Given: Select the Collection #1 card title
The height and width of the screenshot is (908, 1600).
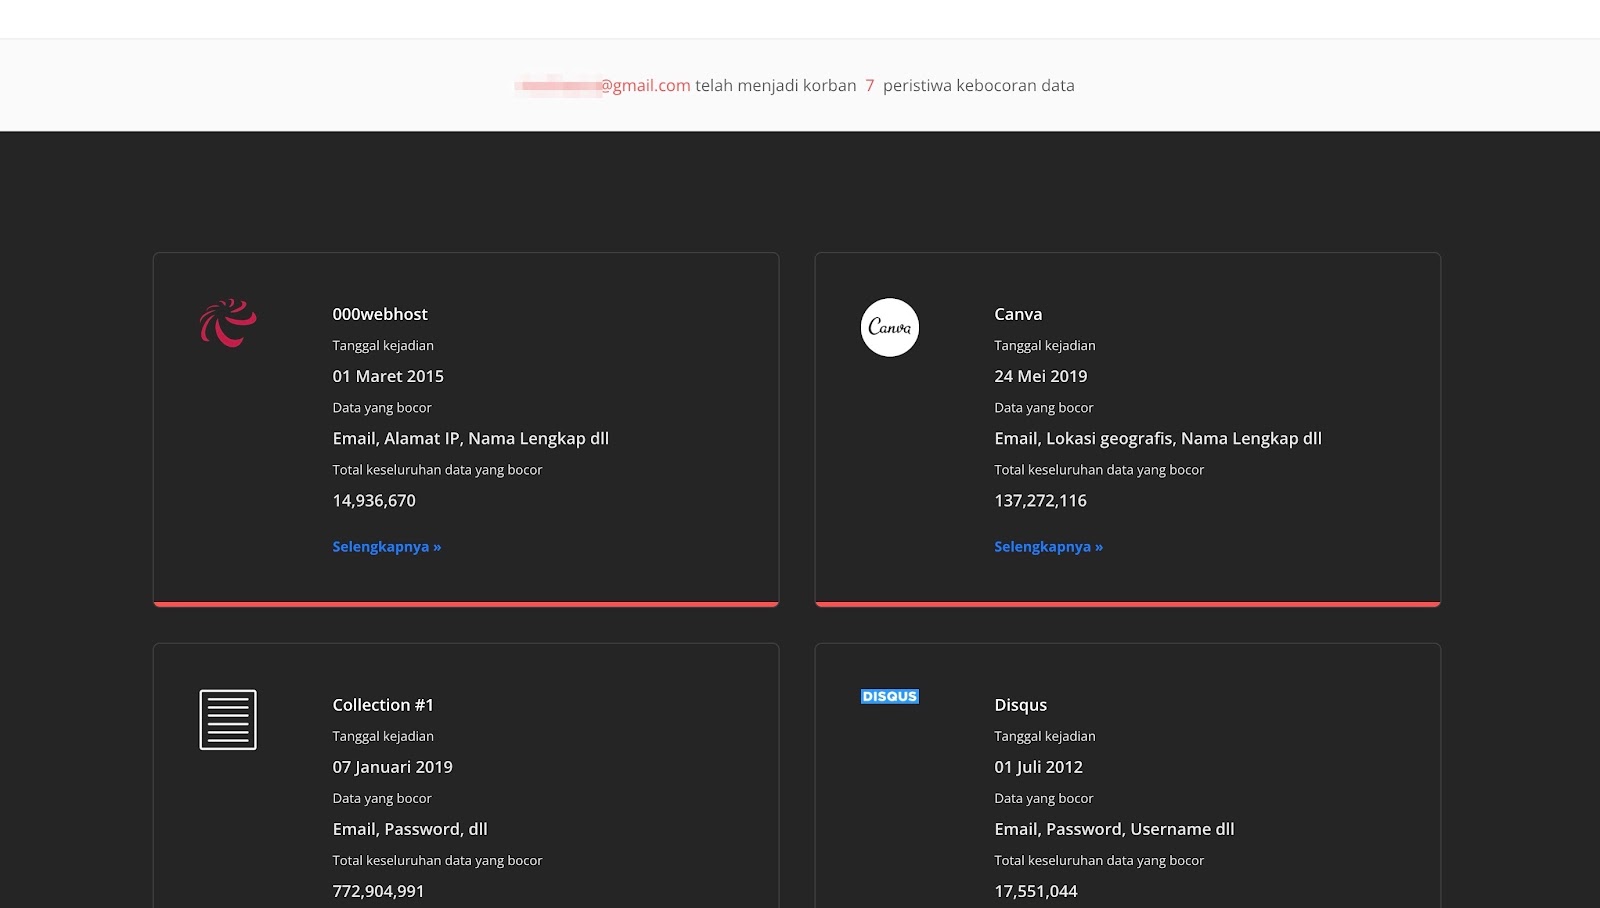Looking at the screenshot, I should (383, 705).
